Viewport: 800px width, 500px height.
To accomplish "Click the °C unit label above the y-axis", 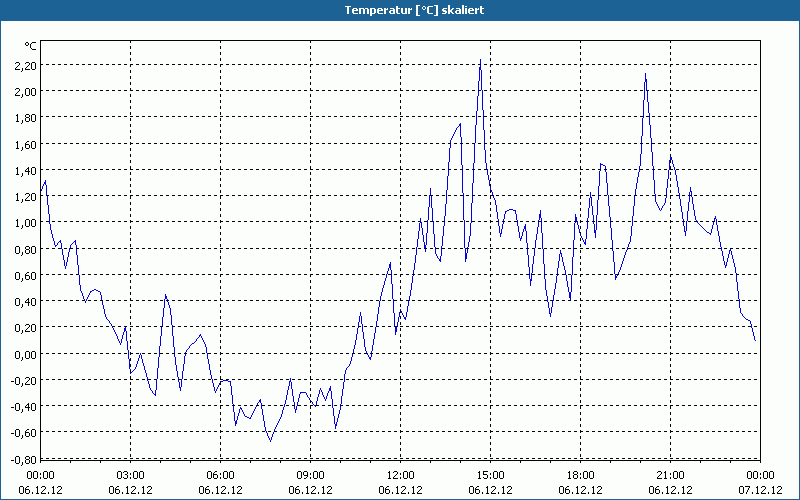I will pos(31,46).
